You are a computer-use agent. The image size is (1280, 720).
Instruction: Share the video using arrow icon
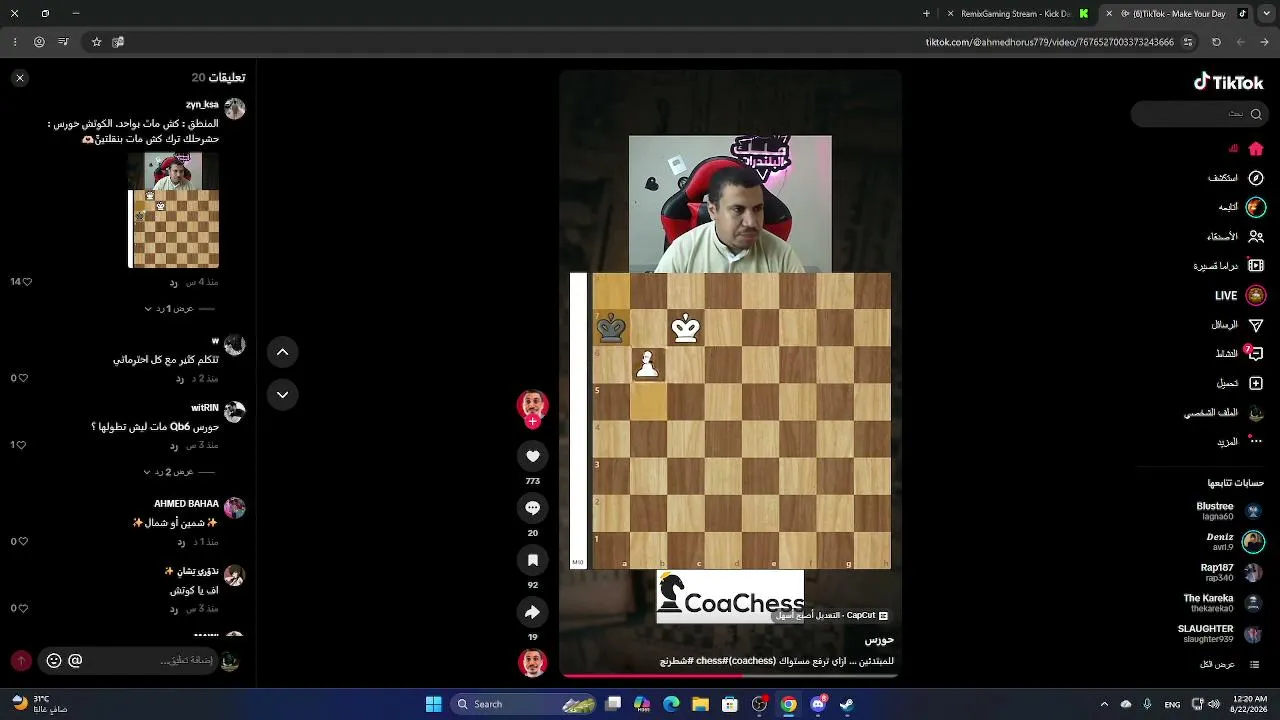coord(533,612)
